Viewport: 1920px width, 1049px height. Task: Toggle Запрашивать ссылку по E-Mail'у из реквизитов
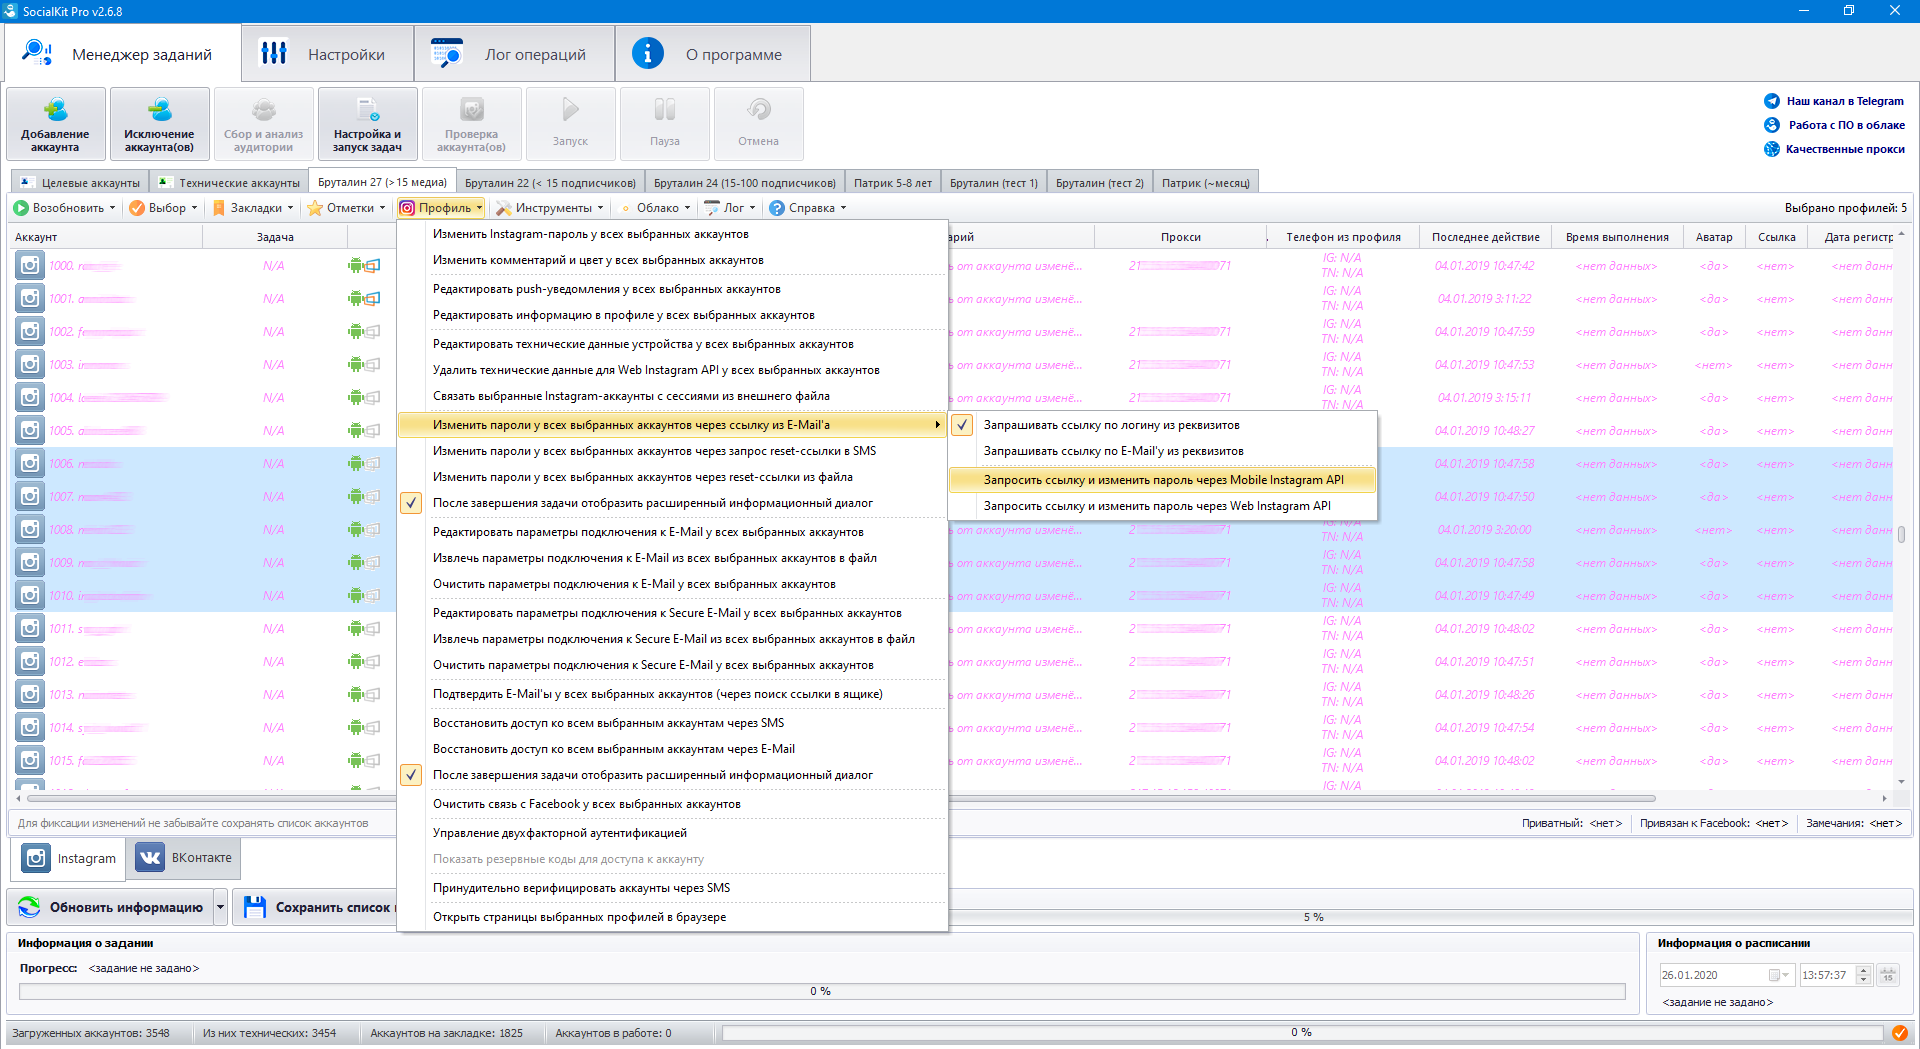[x=1163, y=451]
